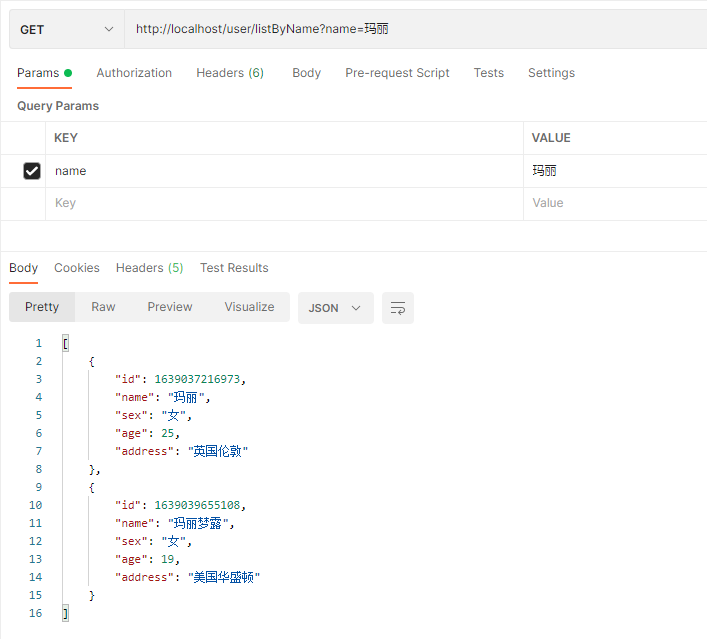This screenshot has height=639, width=707.
Task: Click the empty Key placeholder field
Action: (280, 203)
